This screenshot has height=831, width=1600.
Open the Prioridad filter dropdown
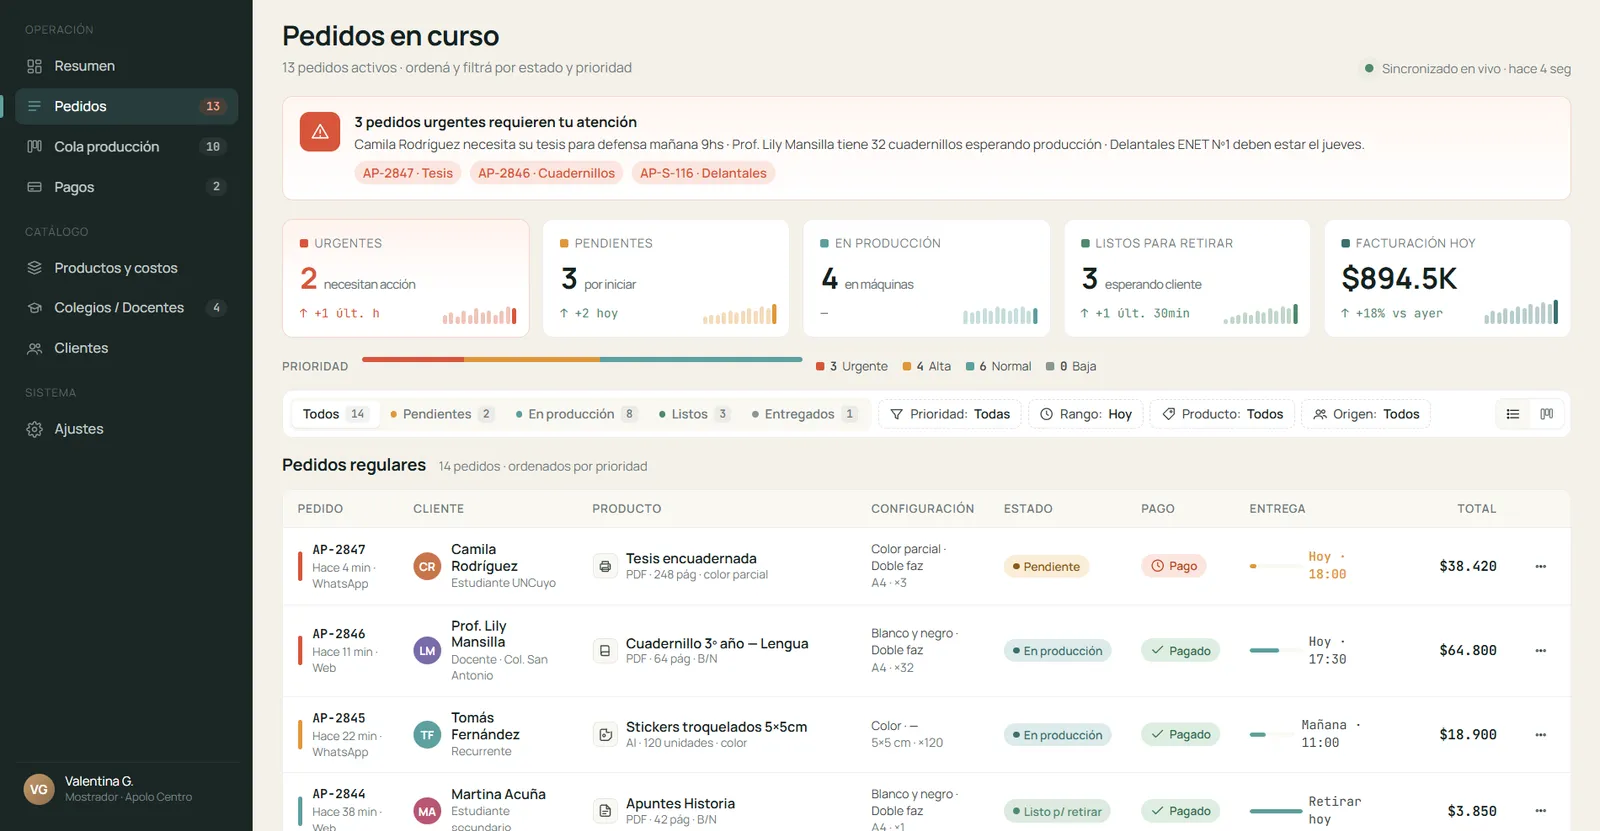pyautogui.click(x=949, y=414)
